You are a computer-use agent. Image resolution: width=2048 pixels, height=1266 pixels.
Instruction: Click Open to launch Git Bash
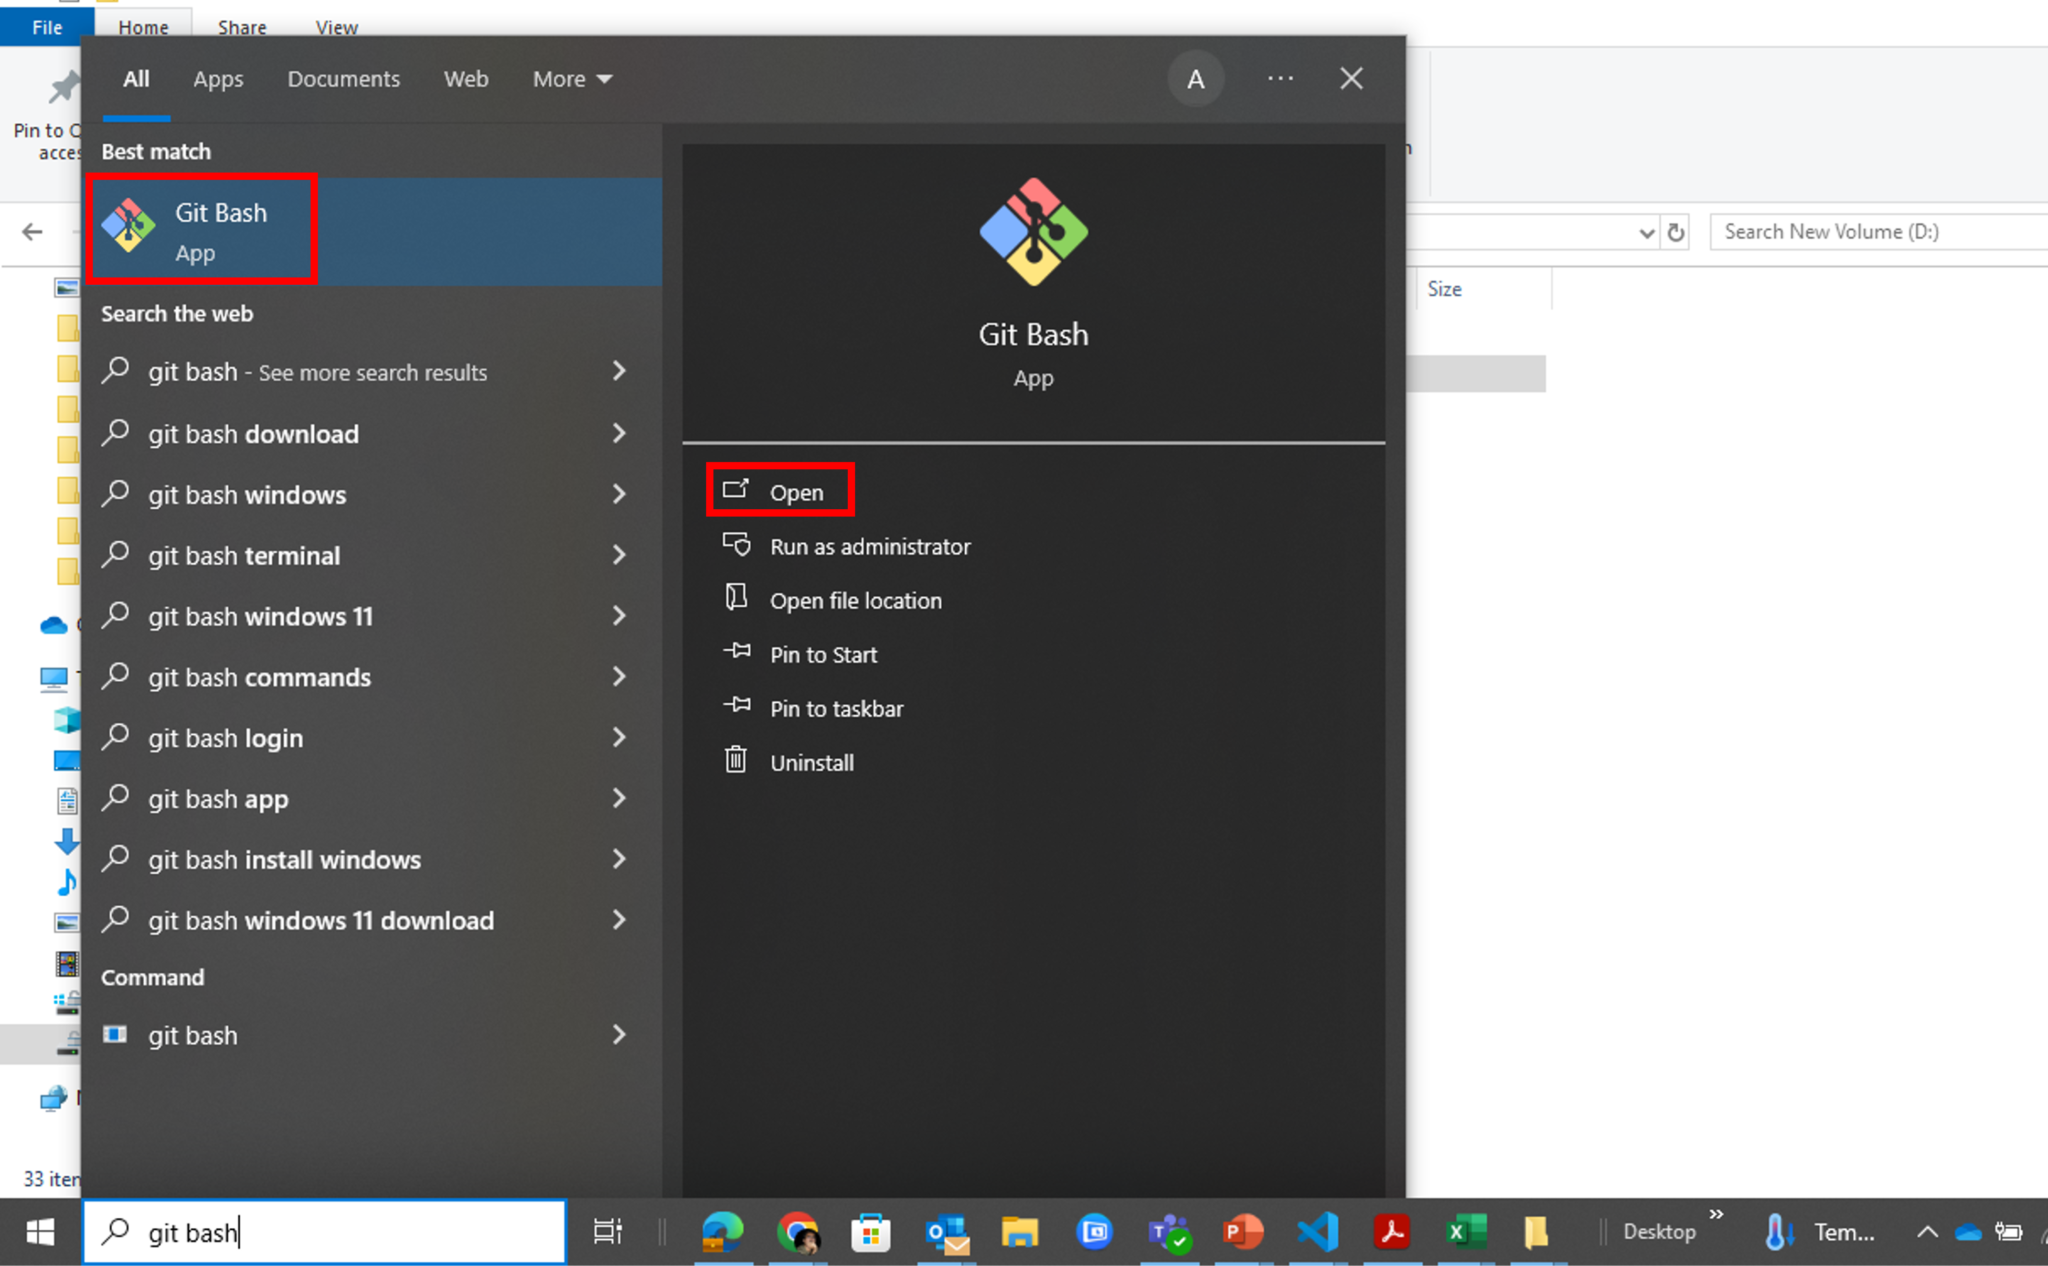click(x=795, y=491)
